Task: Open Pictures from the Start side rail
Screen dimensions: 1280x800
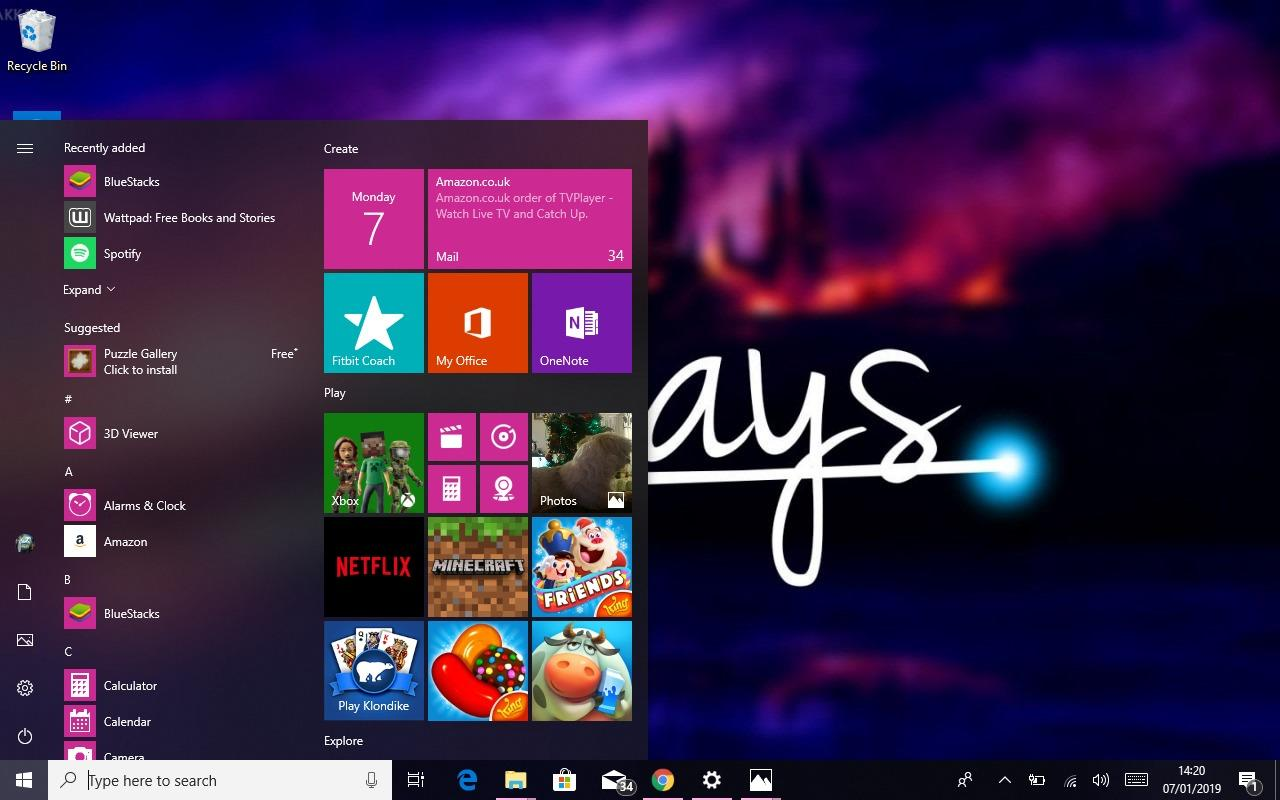Action: [25, 640]
